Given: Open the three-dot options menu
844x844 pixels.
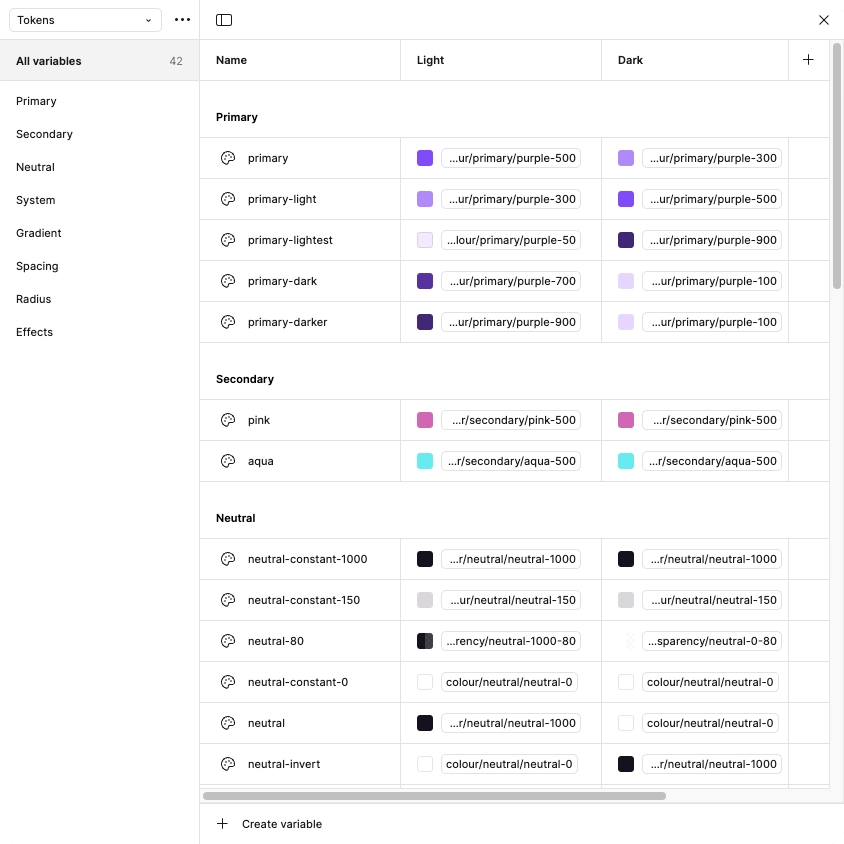Looking at the screenshot, I should point(182,20).
